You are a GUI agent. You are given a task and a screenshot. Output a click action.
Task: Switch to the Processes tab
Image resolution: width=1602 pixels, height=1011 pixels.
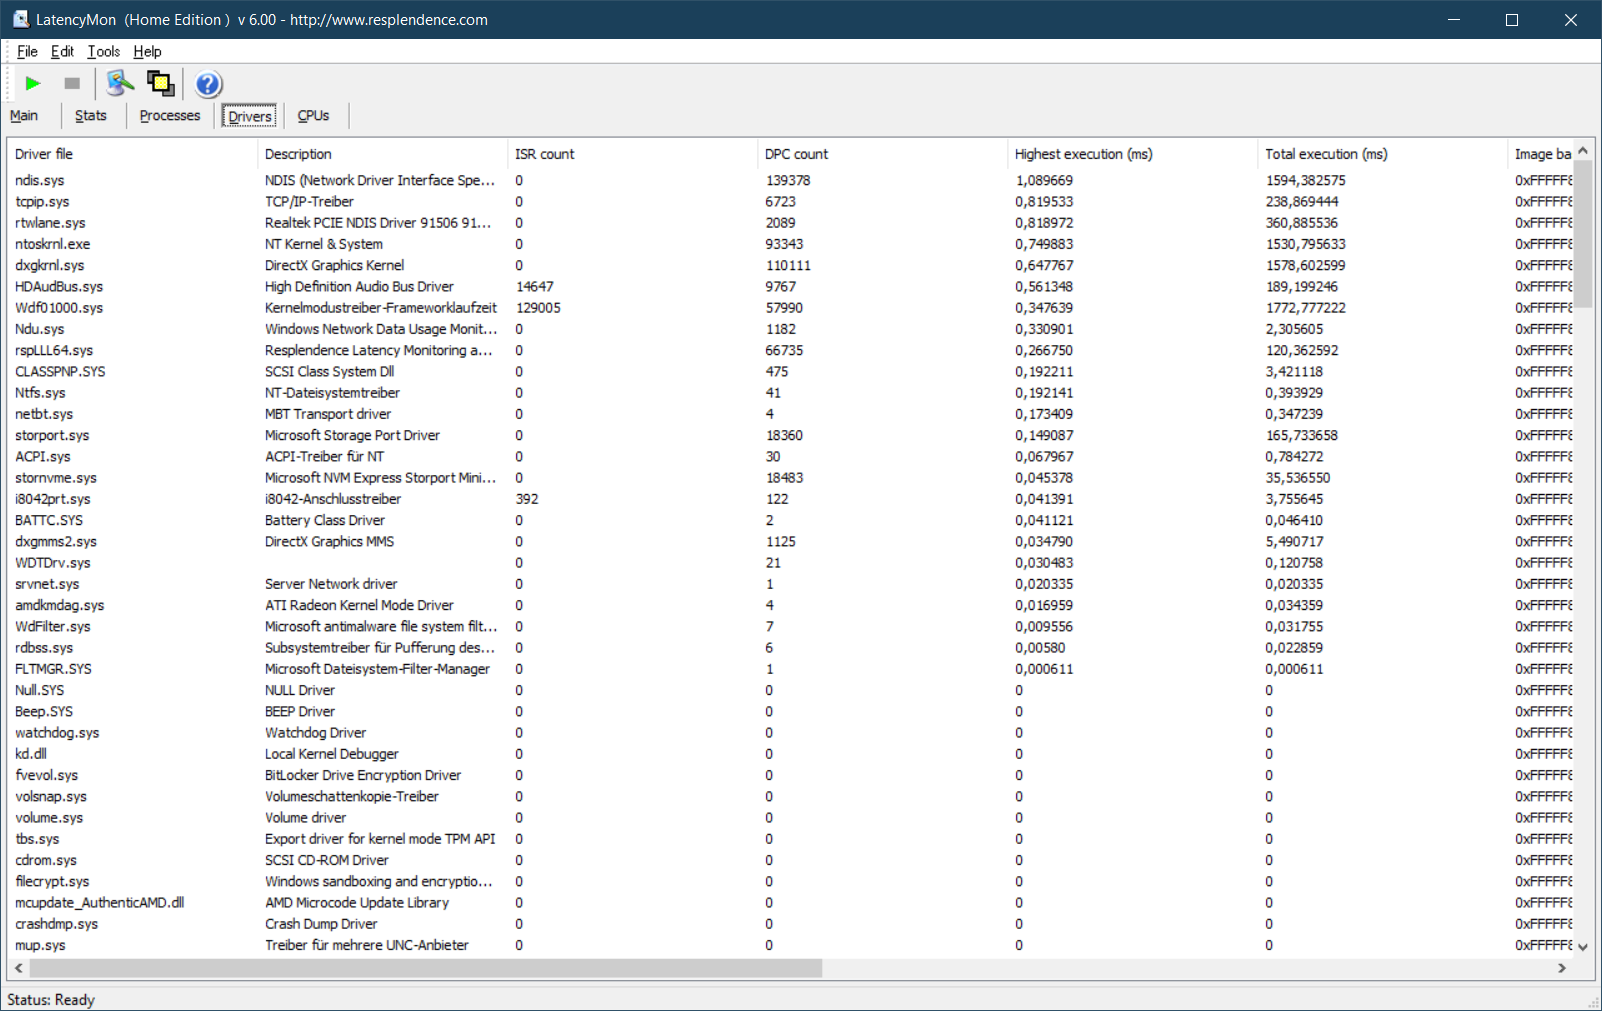170,116
